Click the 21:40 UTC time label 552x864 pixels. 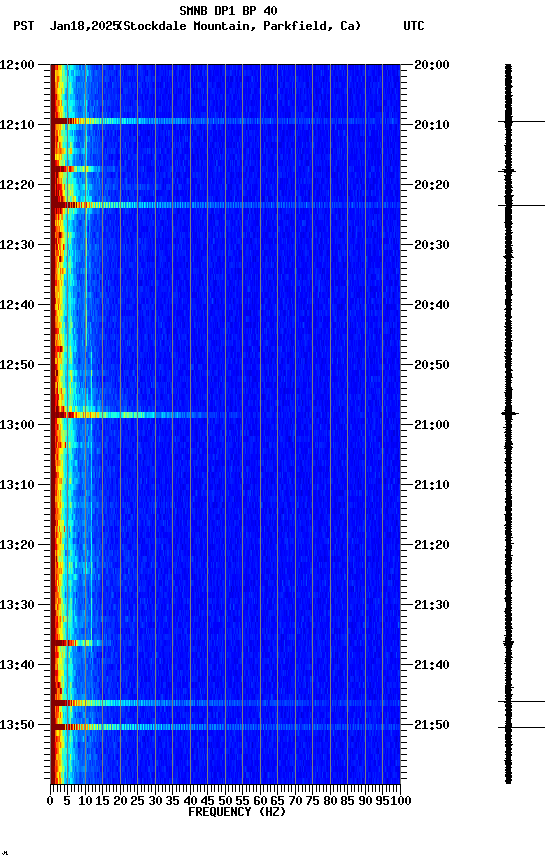click(x=431, y=666)
